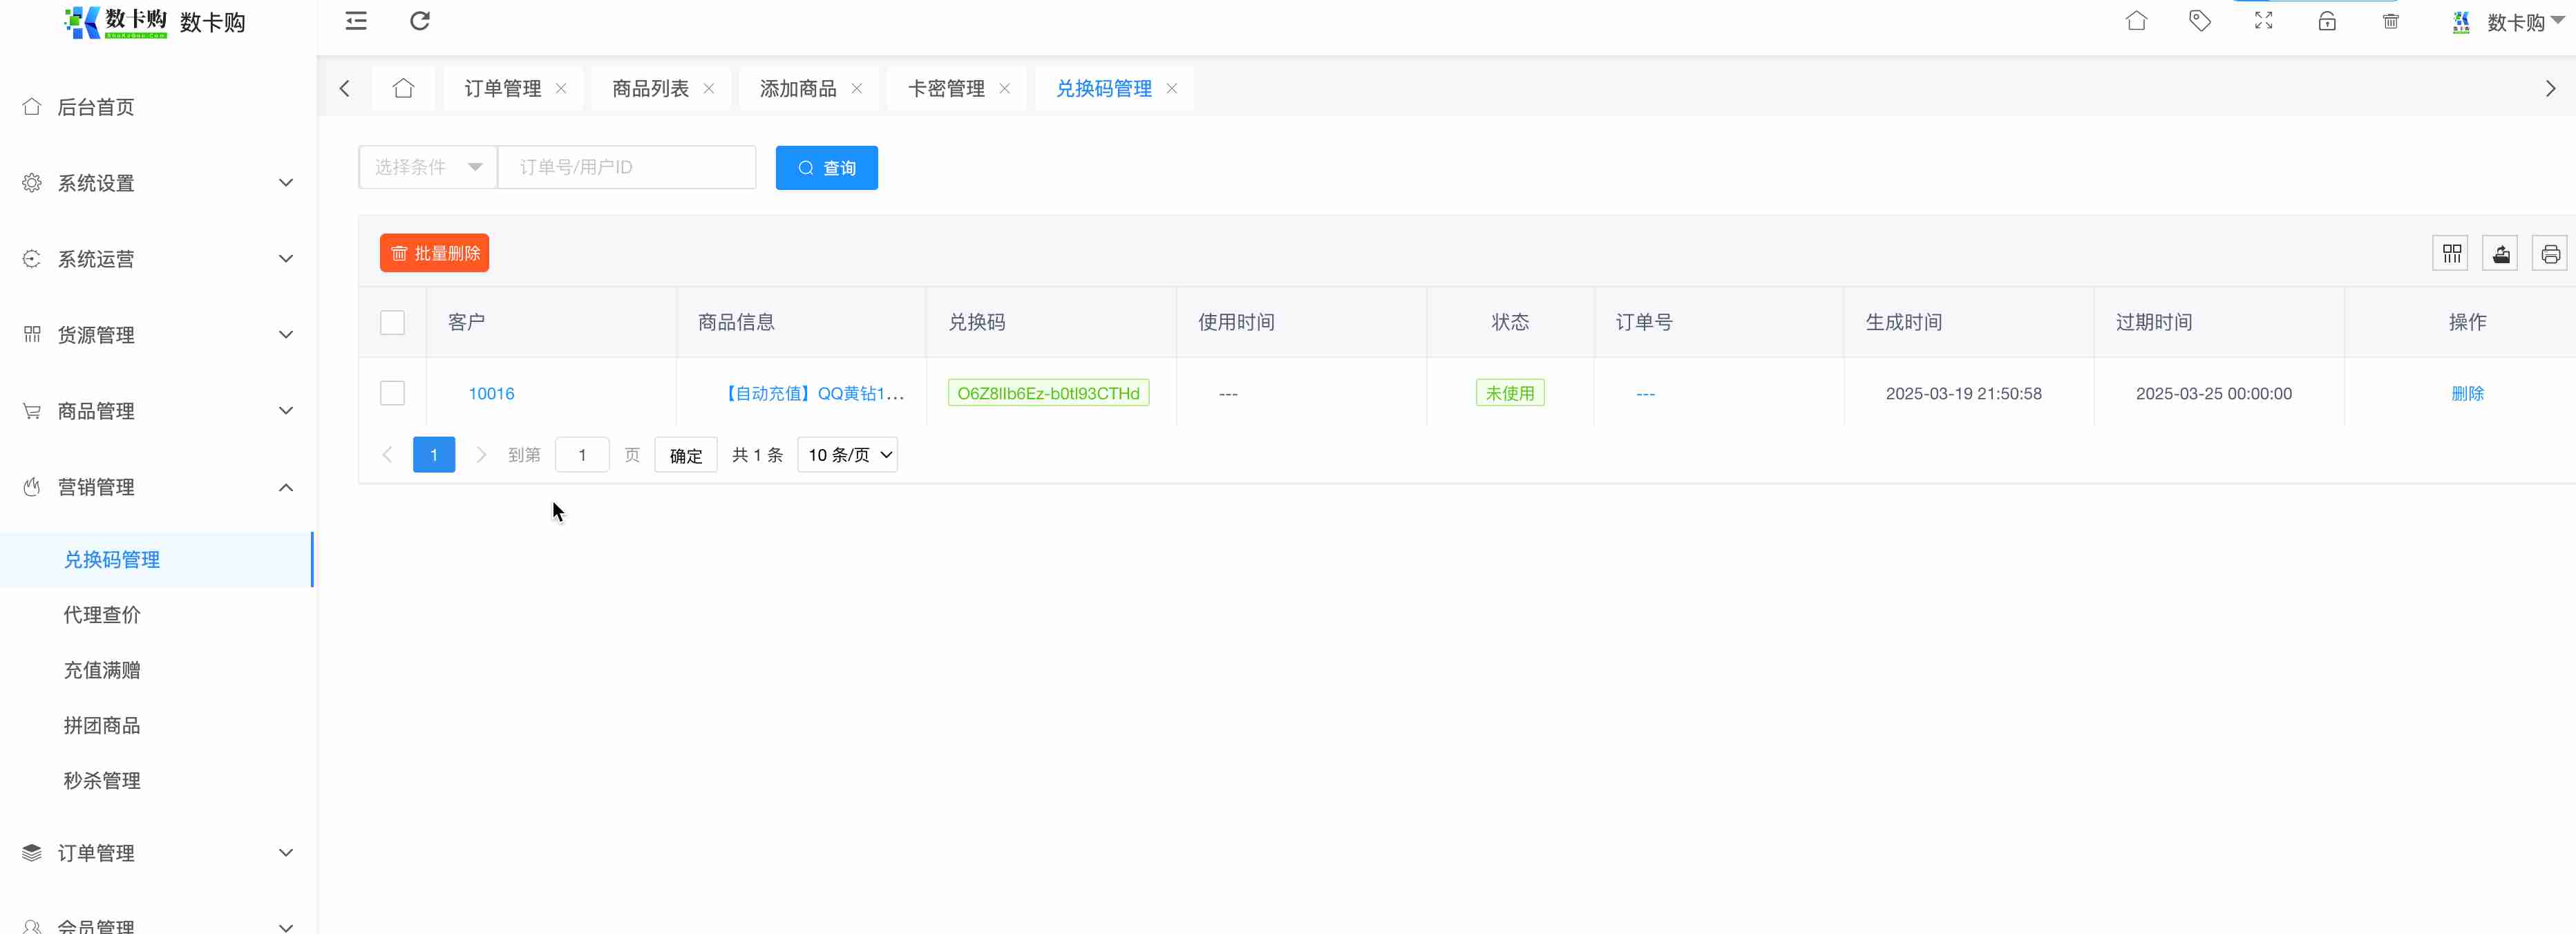Toggle the sidebar collapse icon
Image resolution: width=2576 pixels, height=934 pixels.
(x=356, y=21)
